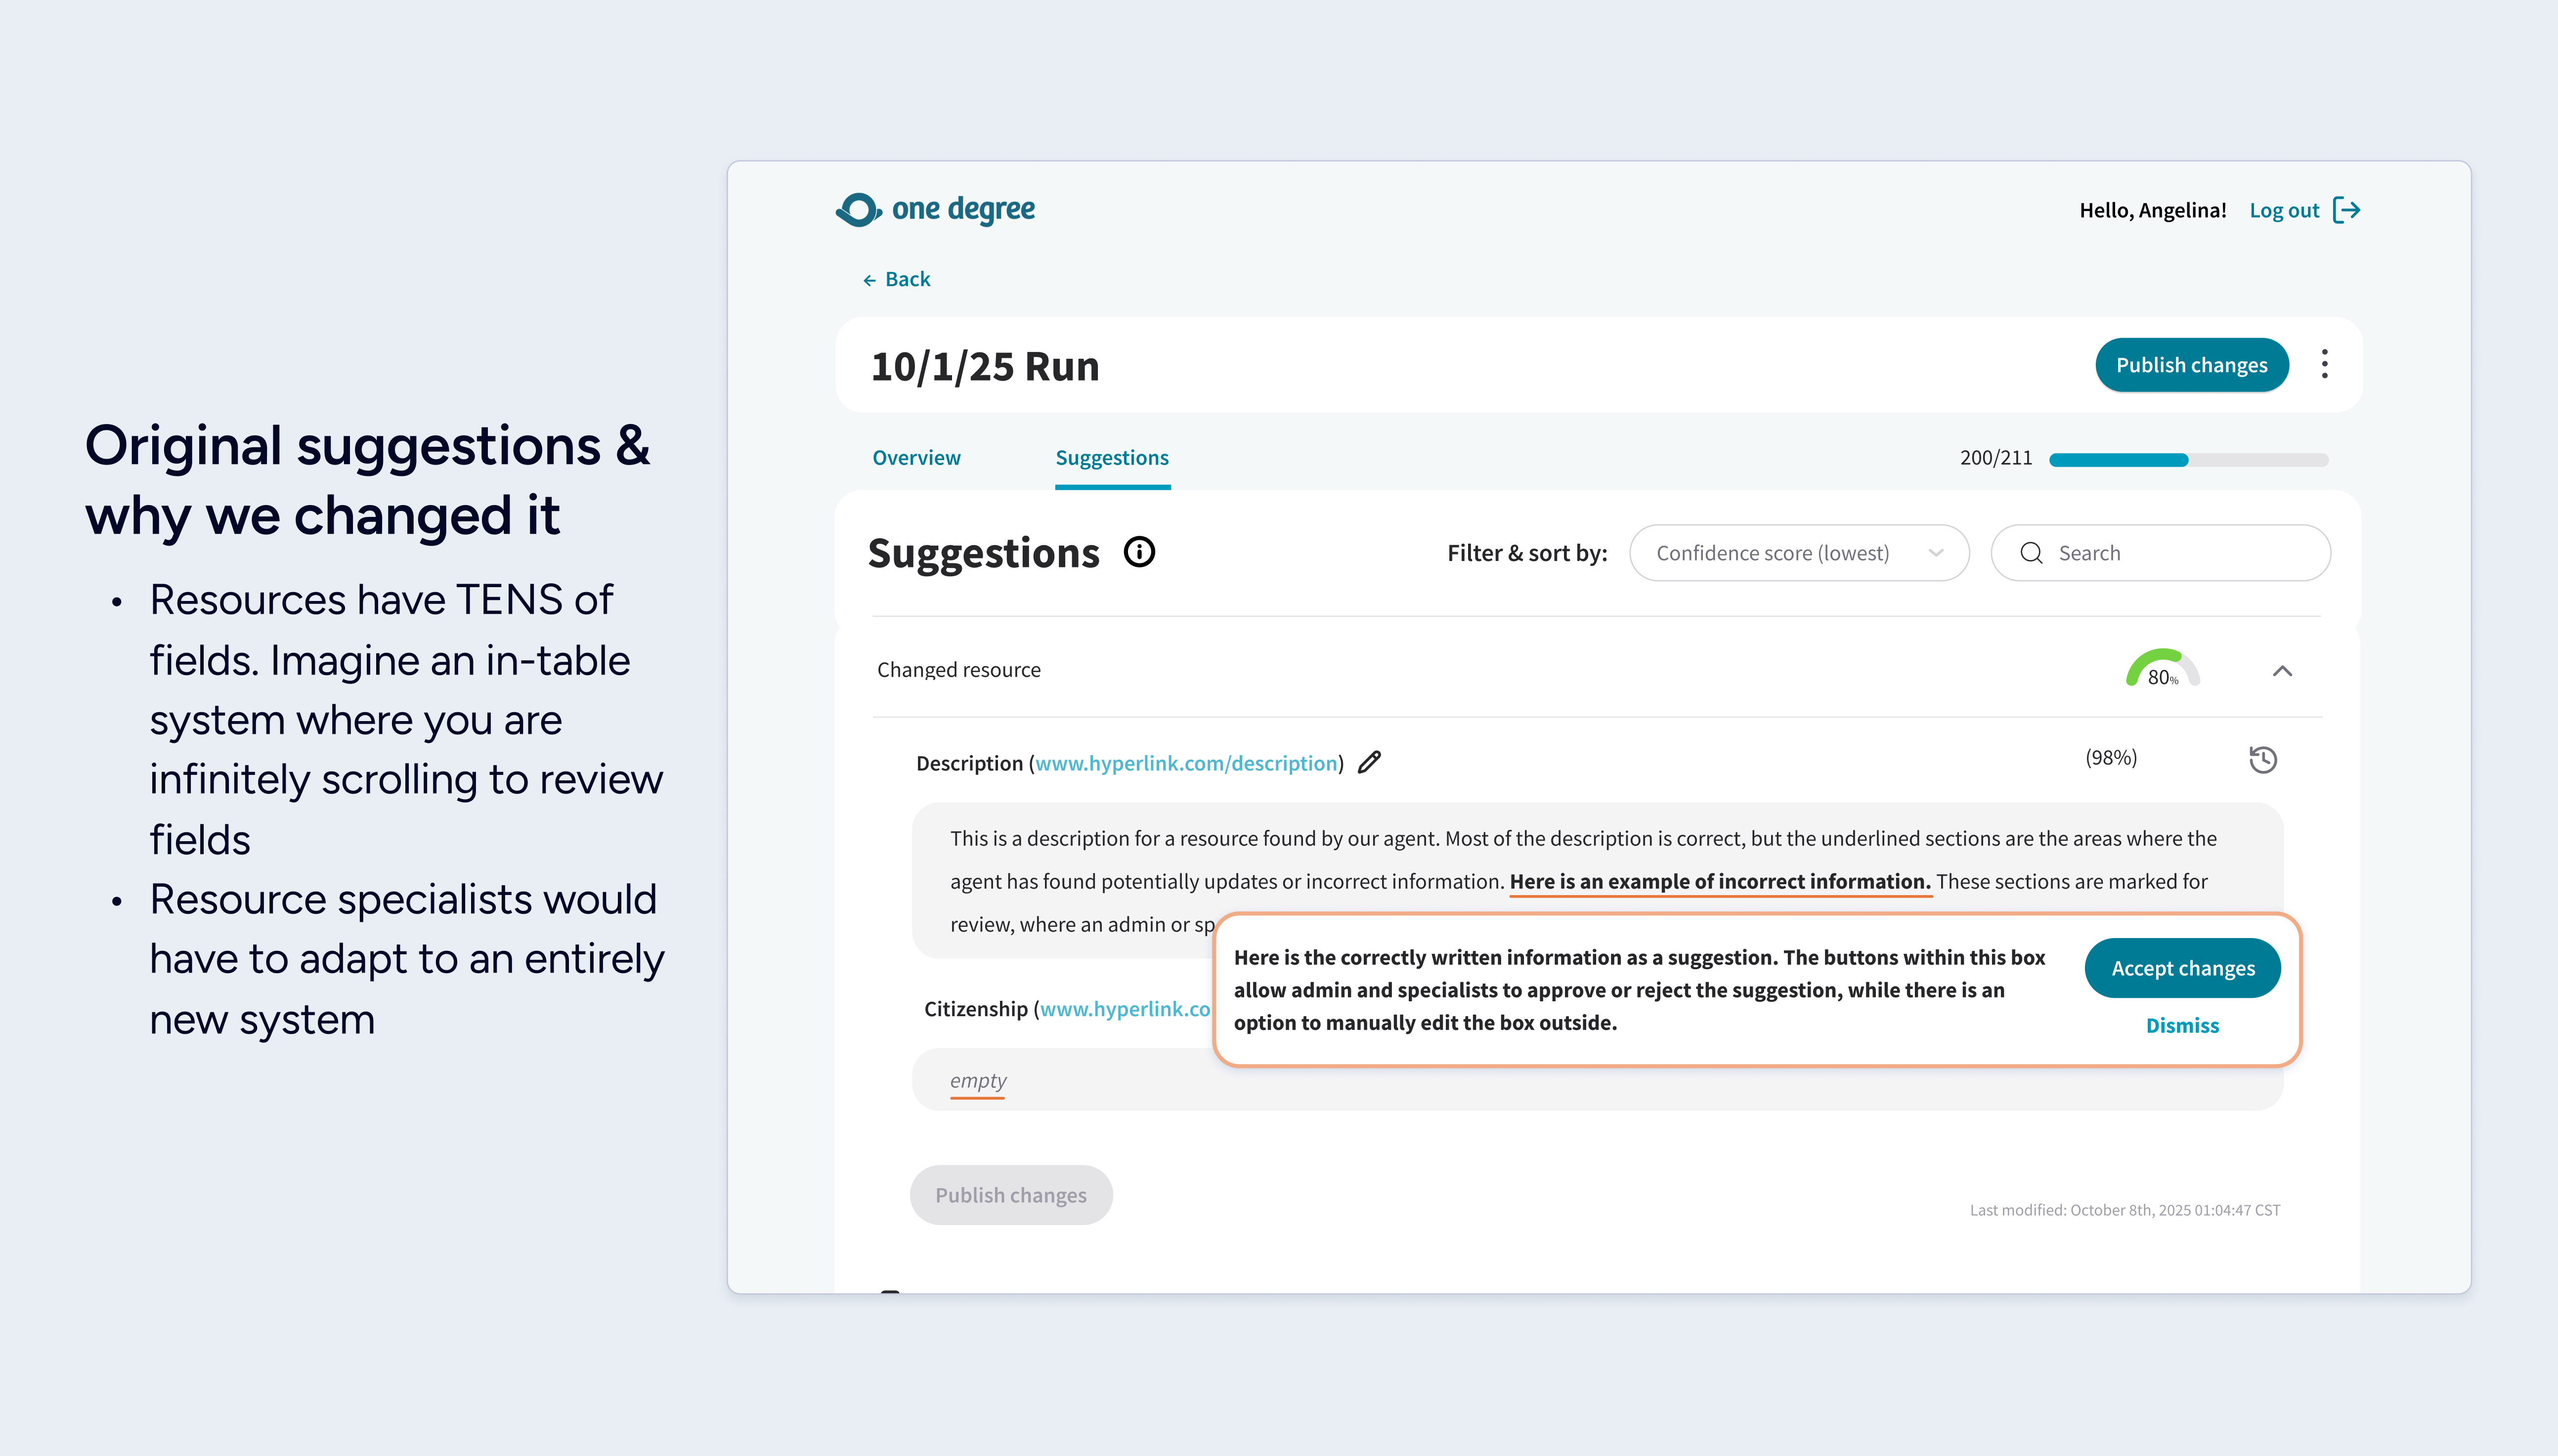Image resolution: width=2558 pixels, height=1456 pixels.
Task: Dismiss the suggestion popup
Action: click(2182, 1025)
